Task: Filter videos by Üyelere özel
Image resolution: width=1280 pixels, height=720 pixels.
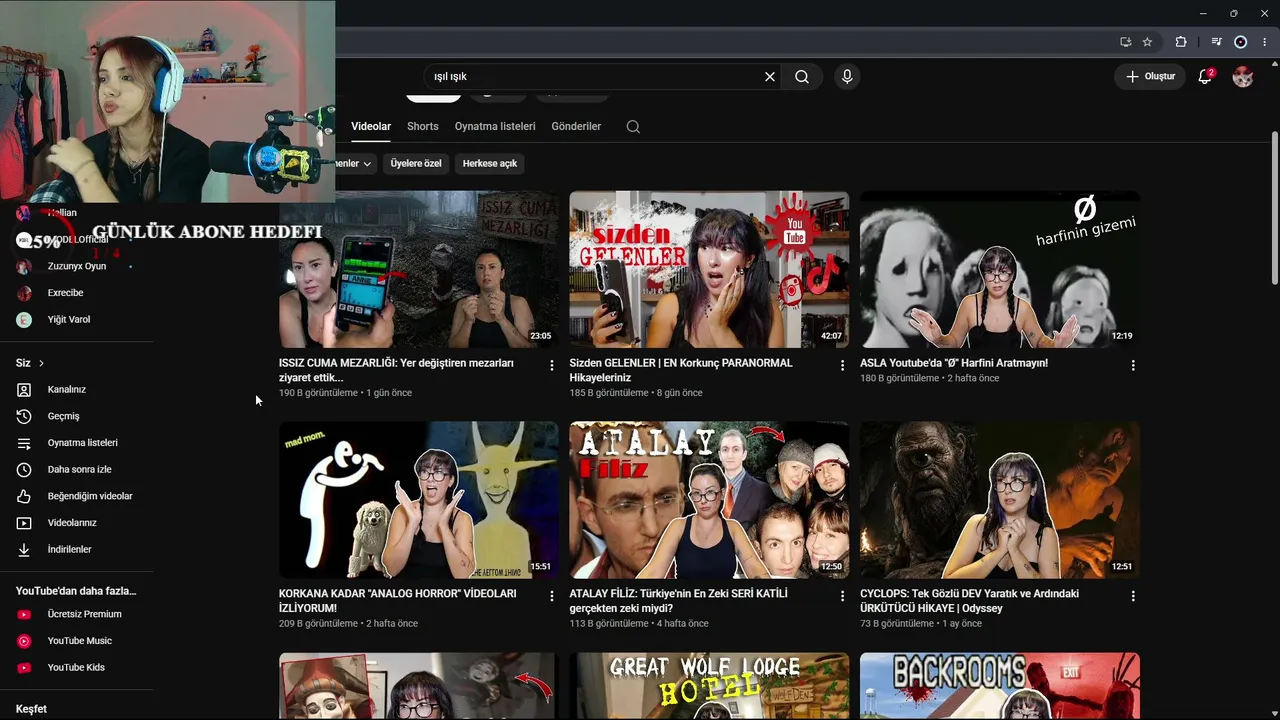Action: (416, 163)
